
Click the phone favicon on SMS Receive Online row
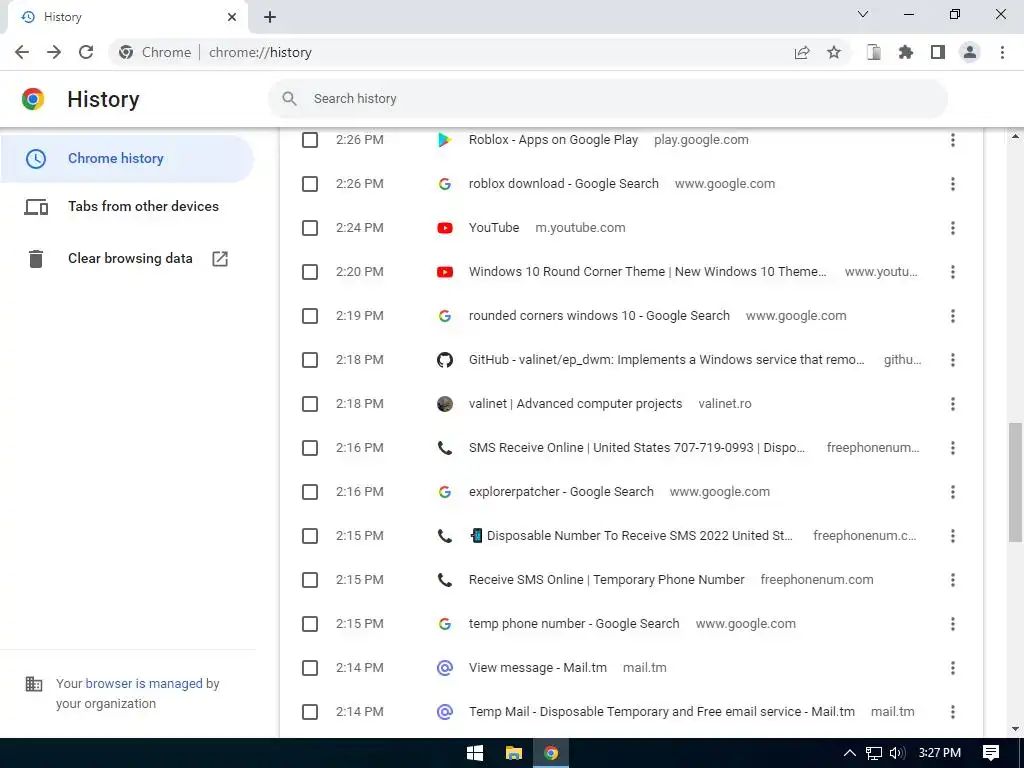point(445,448)
